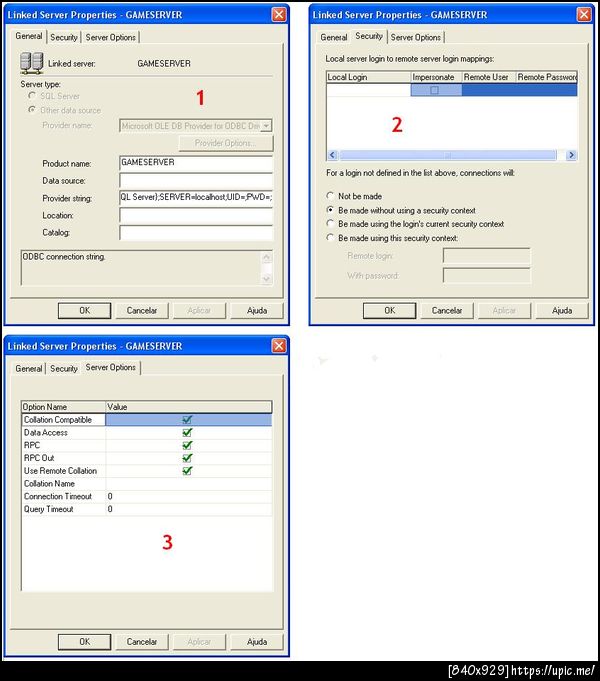Image resolution: width=600 pixels, height=681 pixels.
Task: Select the SQL Server radio button
Action: (32, 96)
